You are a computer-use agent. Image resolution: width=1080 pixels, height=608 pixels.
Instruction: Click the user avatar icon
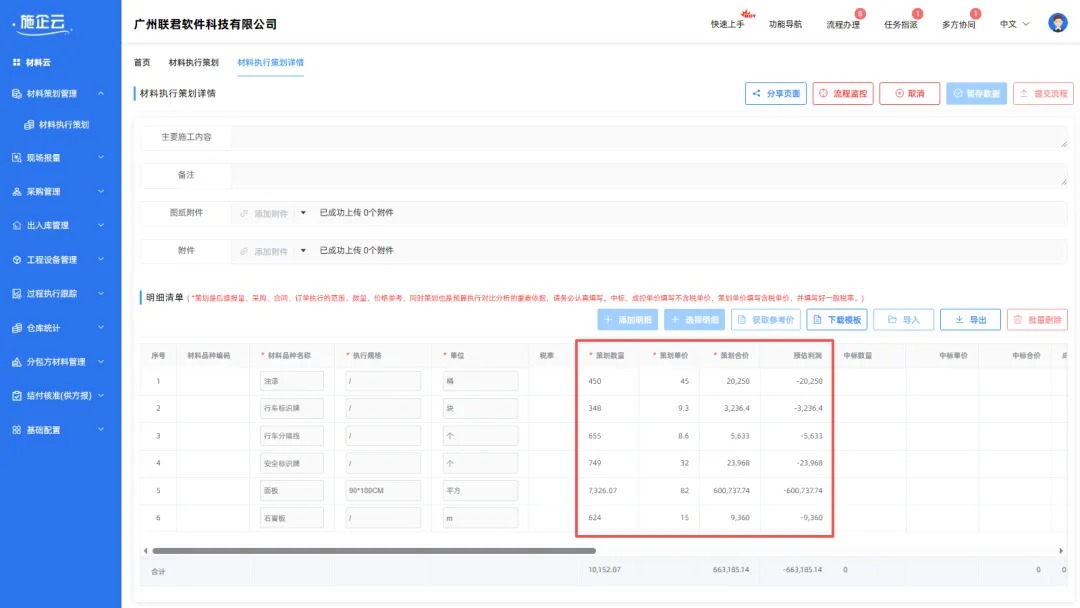[1057, 23]
